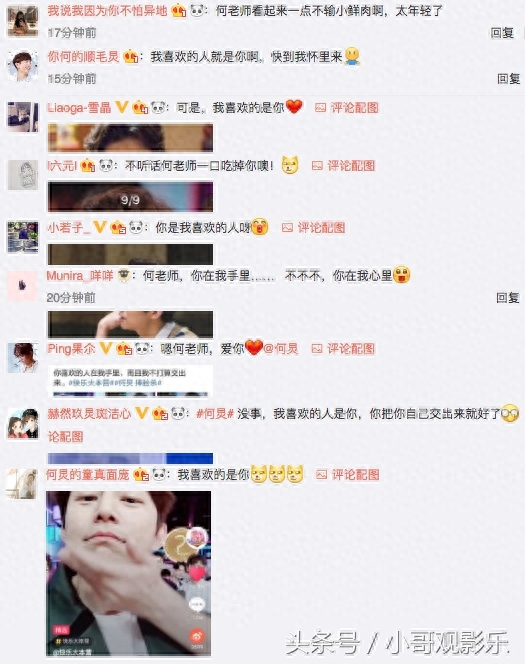Open the text screenshot thumbnail under Ping果尒
Viewport: 525px width, 664px height.
[130, 381]
